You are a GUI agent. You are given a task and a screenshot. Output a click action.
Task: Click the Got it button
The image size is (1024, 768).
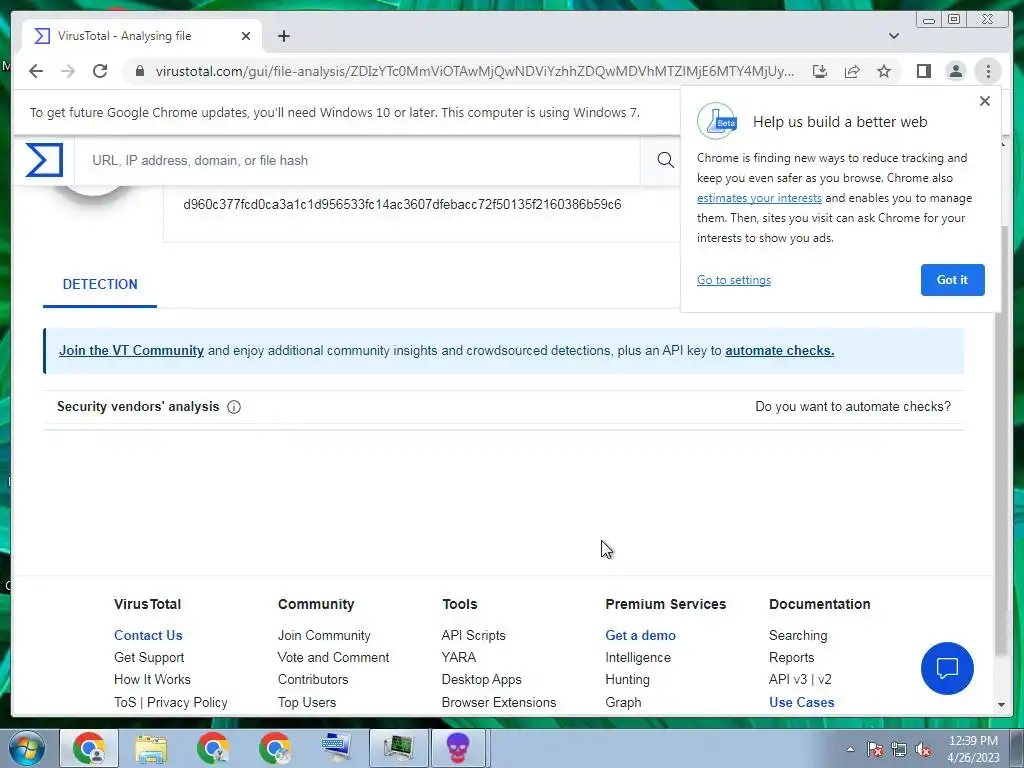[x=952, y=280]
